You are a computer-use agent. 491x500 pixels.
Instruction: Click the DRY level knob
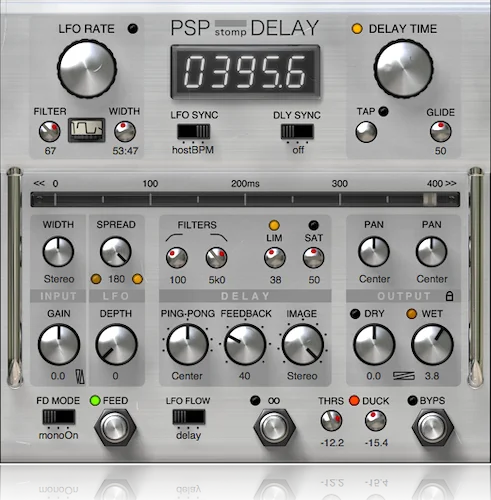374,345
